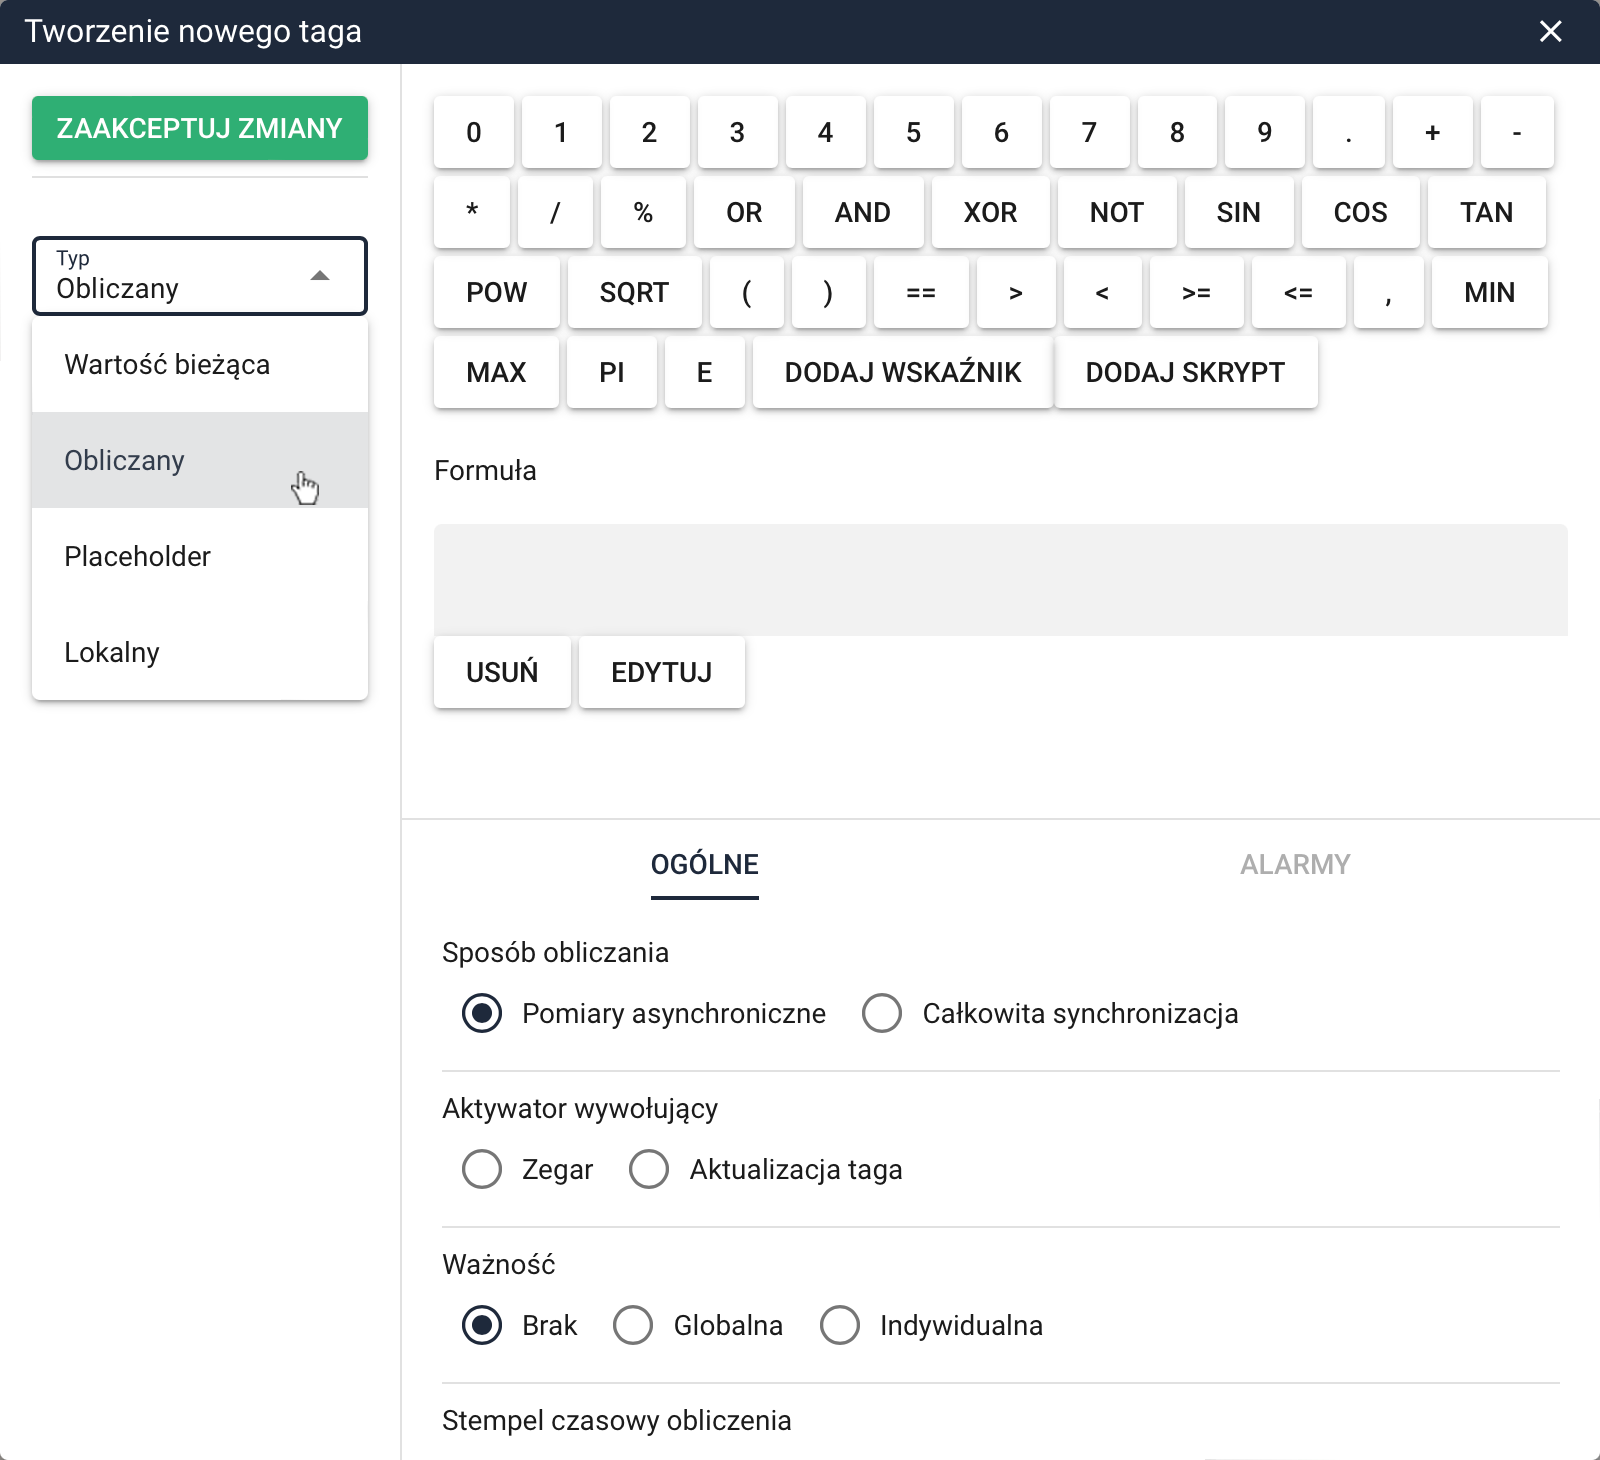Switch to ALARMY tab
Image resolution: width=1600 pixels, height=1460 pixels.
tap(1295, 864)
